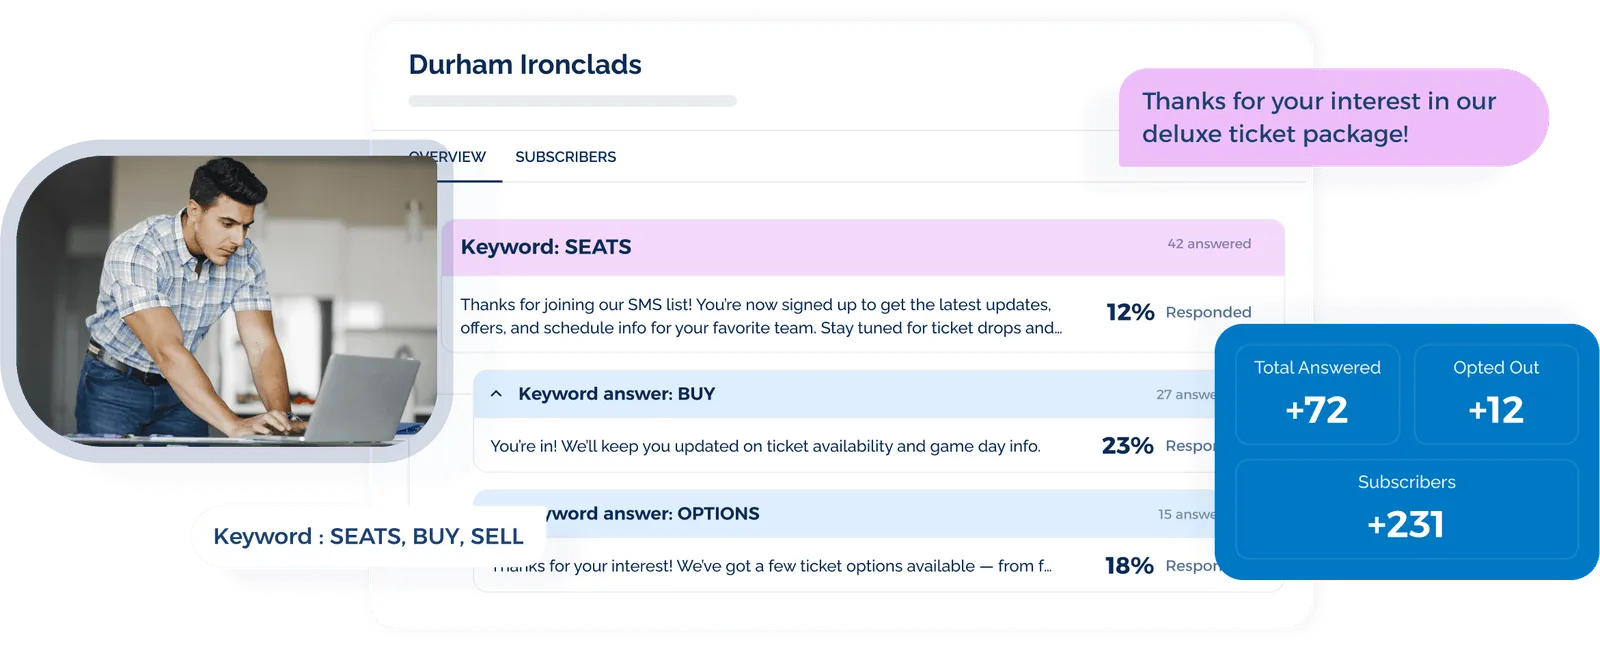Screen dimensions: 1600x647
Task: Click the 18% response rate figure
Action: click(x=1129, y=566)
